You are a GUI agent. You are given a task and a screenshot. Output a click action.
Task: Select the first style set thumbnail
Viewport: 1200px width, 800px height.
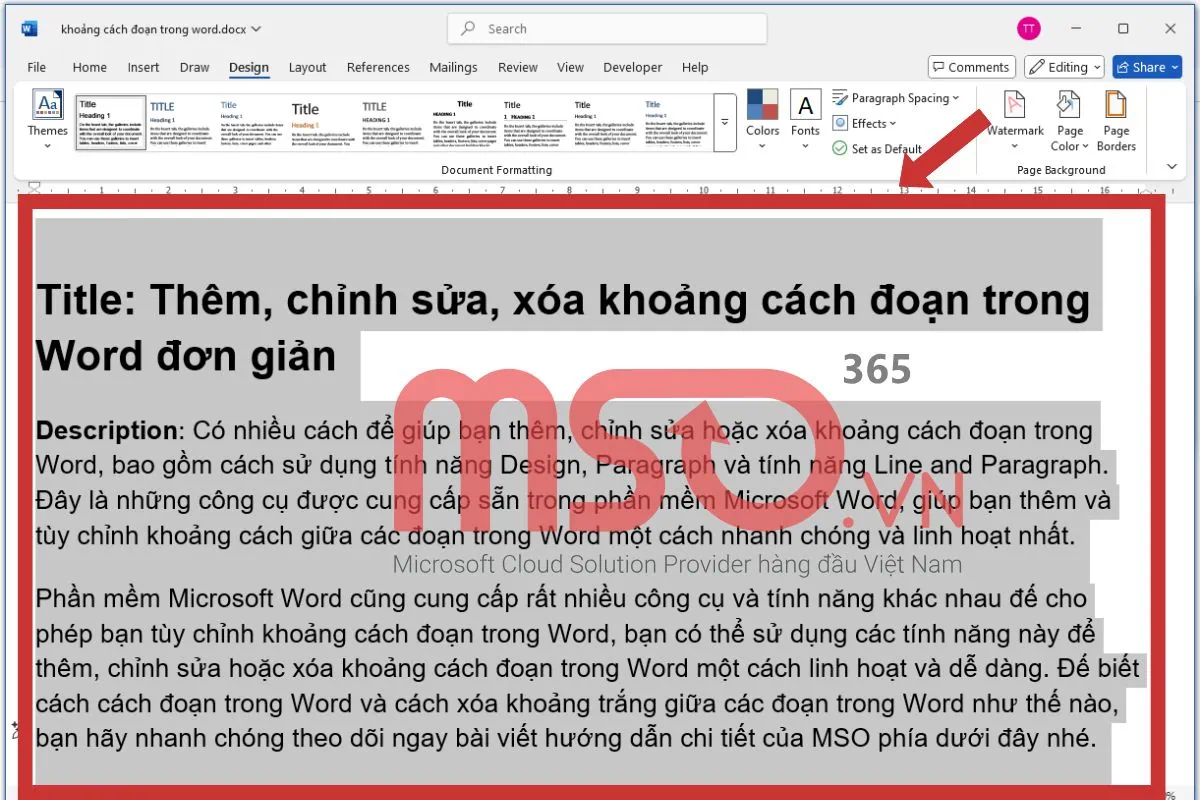[110, 123]
